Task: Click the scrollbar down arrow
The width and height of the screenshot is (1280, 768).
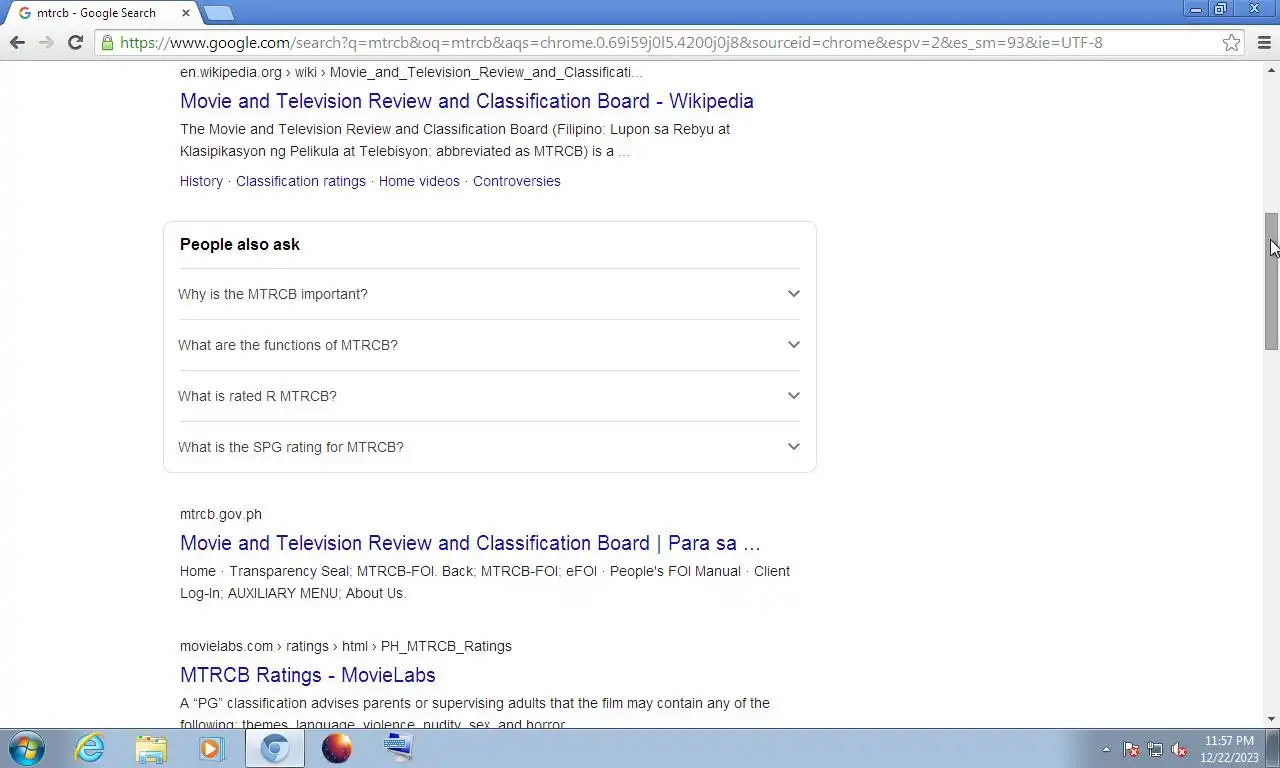Action: (1272, 719)
